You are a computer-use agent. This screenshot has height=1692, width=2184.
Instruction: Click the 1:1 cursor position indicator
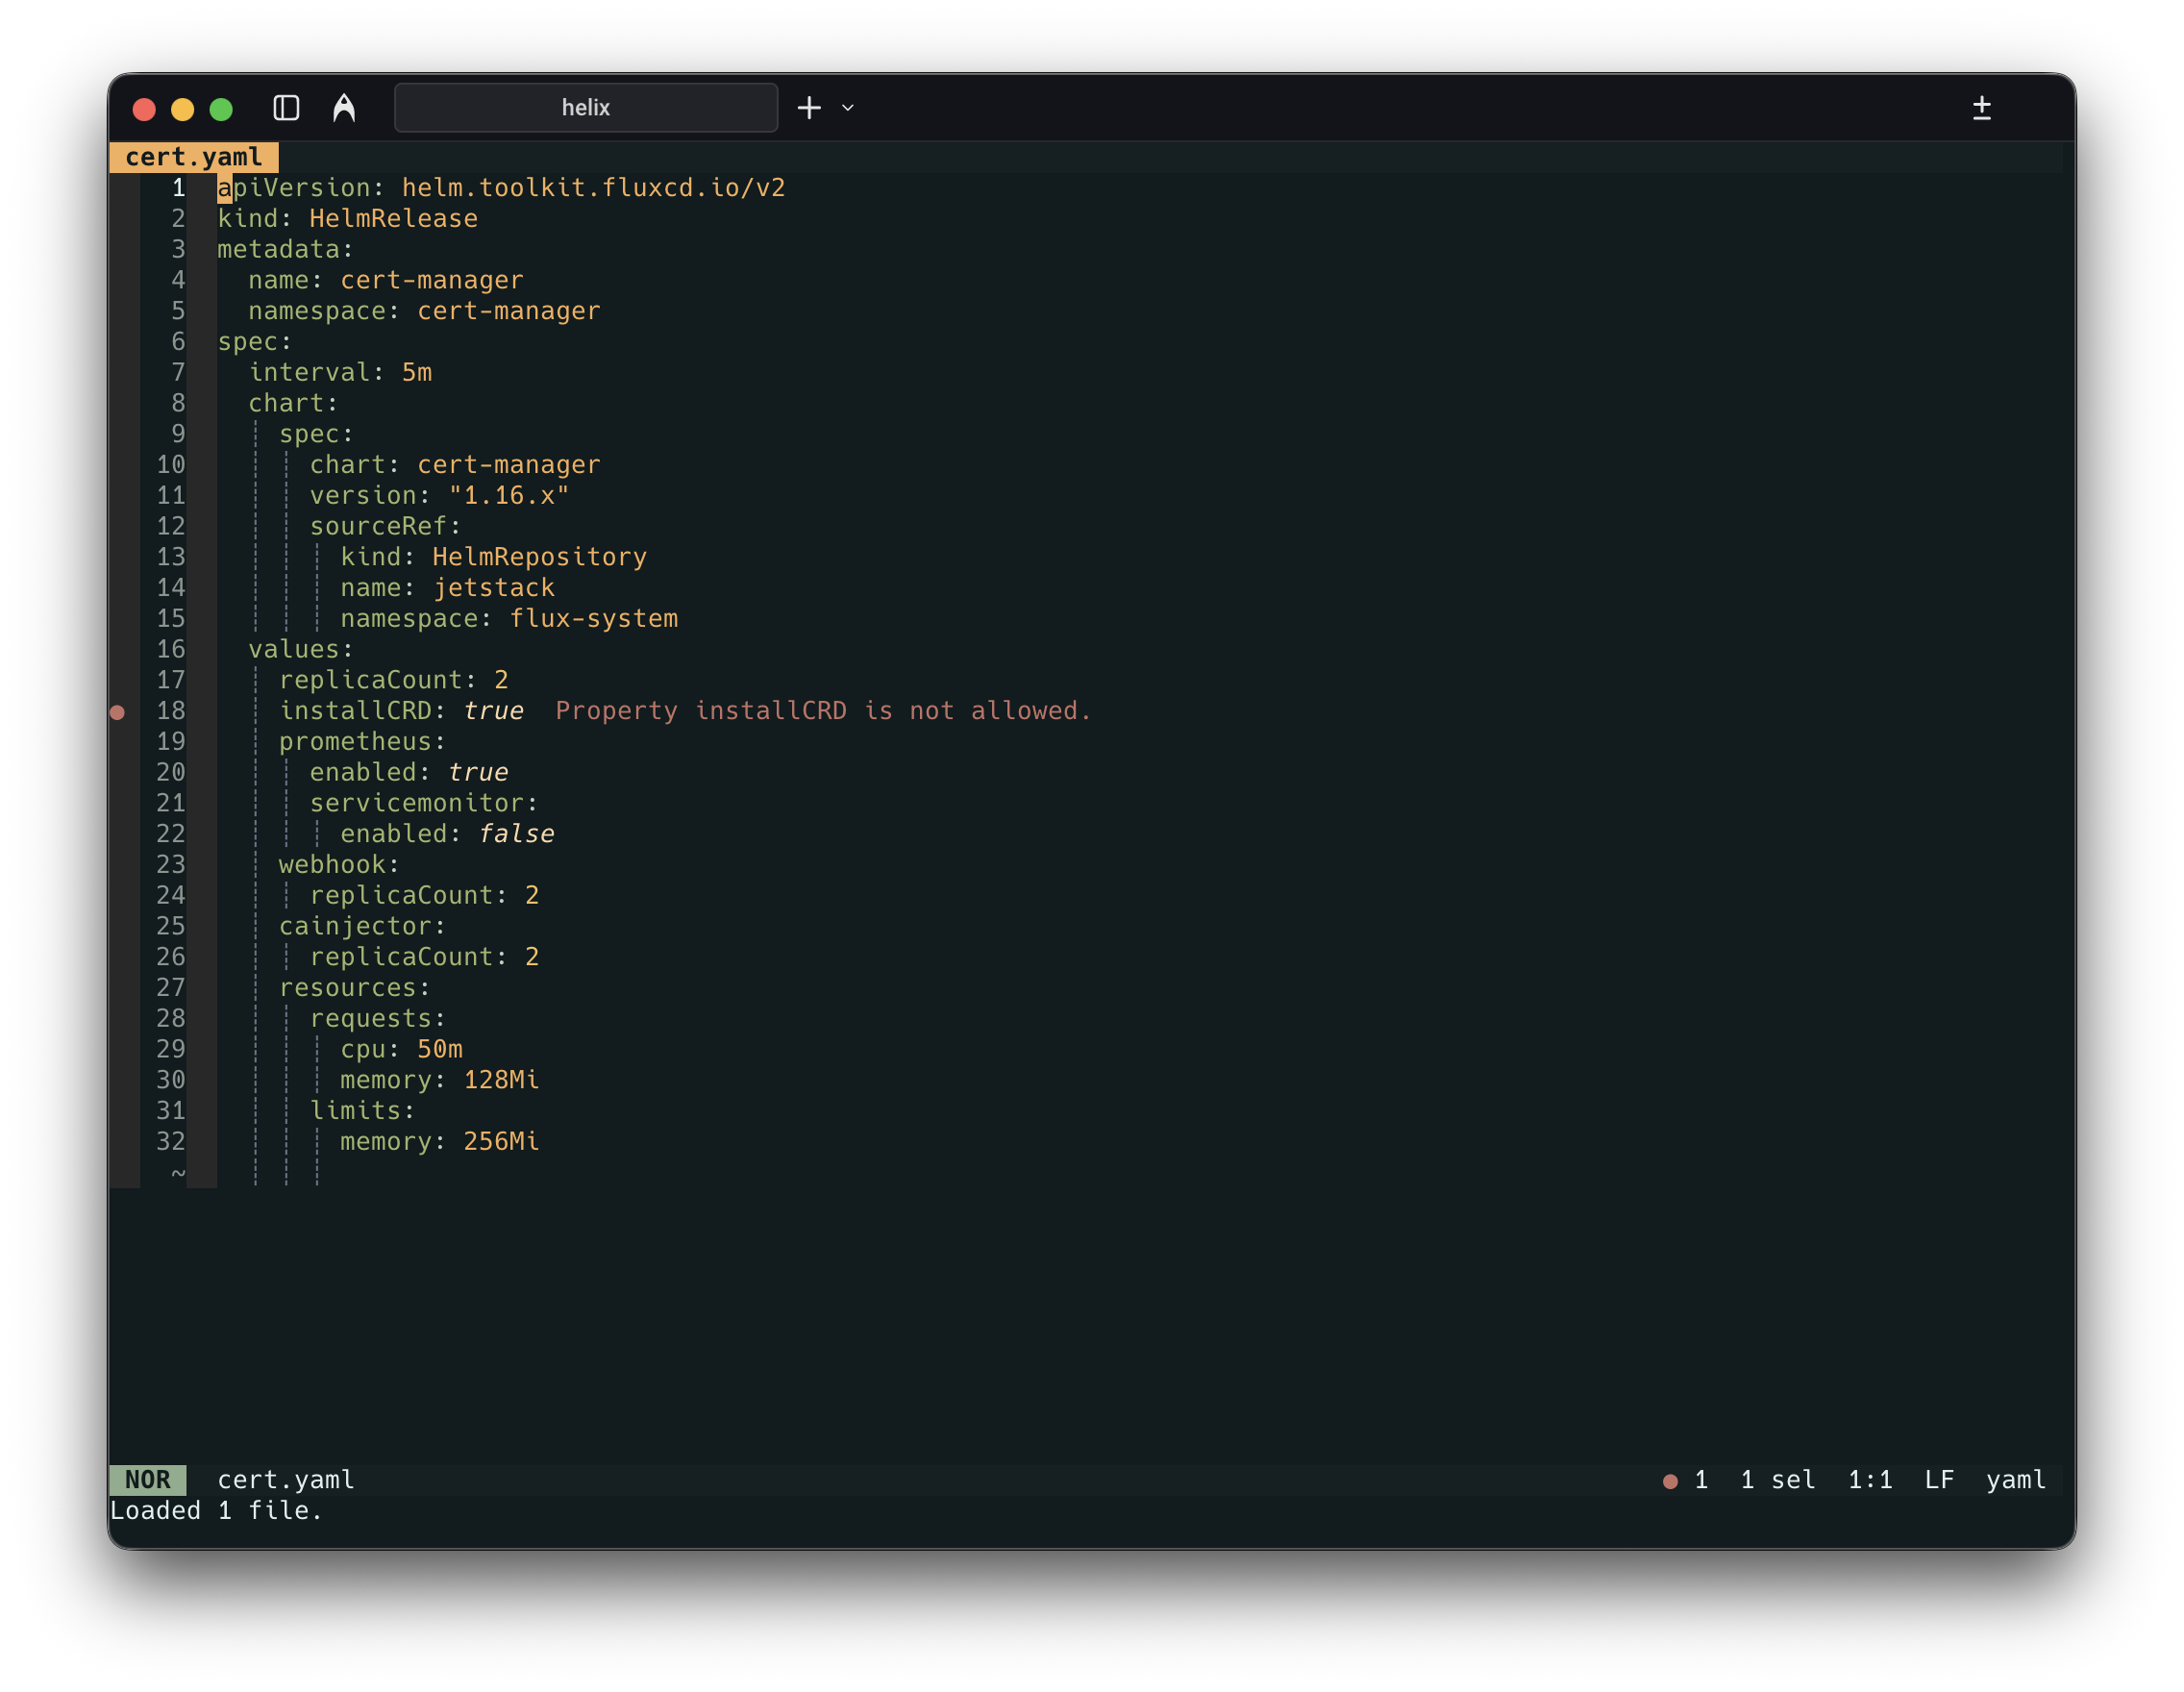(1869, 1481)
